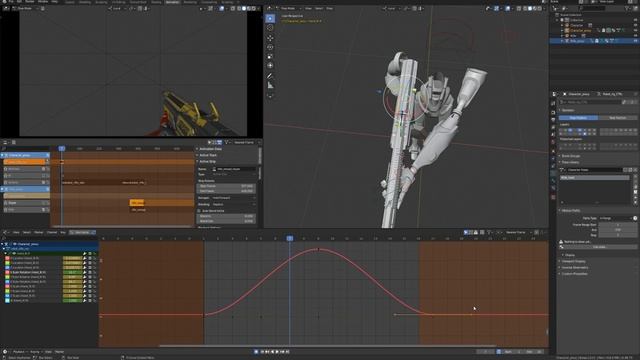Collapse the Motion Paths panel
The image size is (640, 360).
tap(571, 211)
